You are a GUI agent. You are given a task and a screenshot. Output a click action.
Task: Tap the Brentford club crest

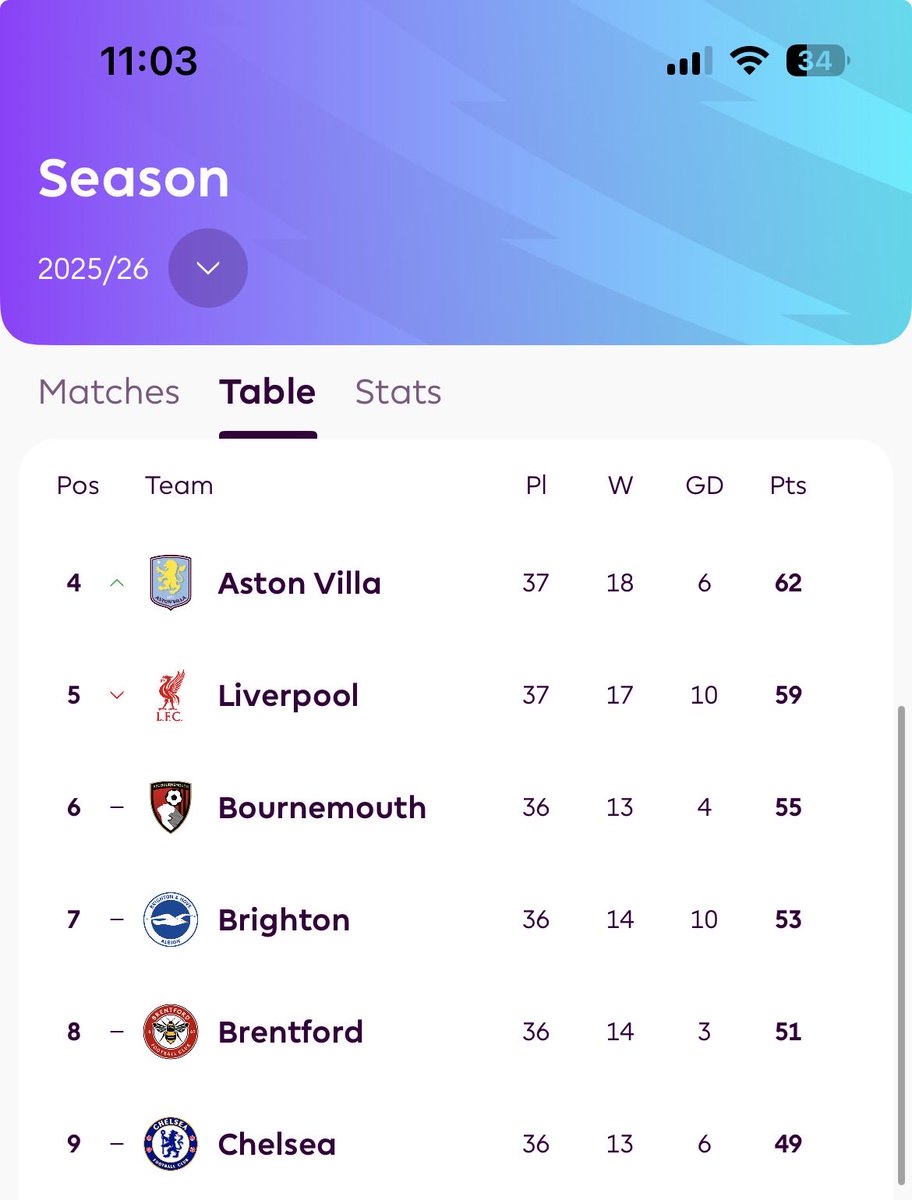point(170,1032)
